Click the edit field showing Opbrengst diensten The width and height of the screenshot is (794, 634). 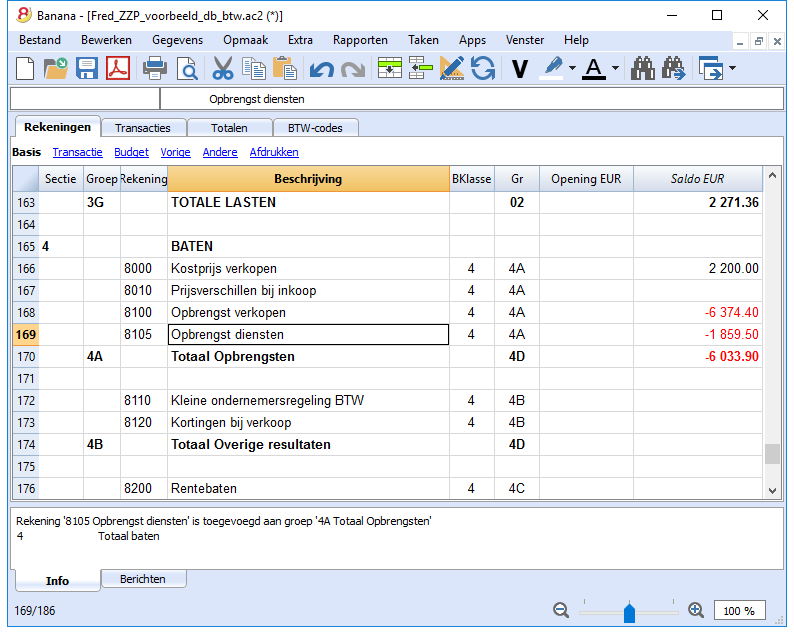point(471,99)
